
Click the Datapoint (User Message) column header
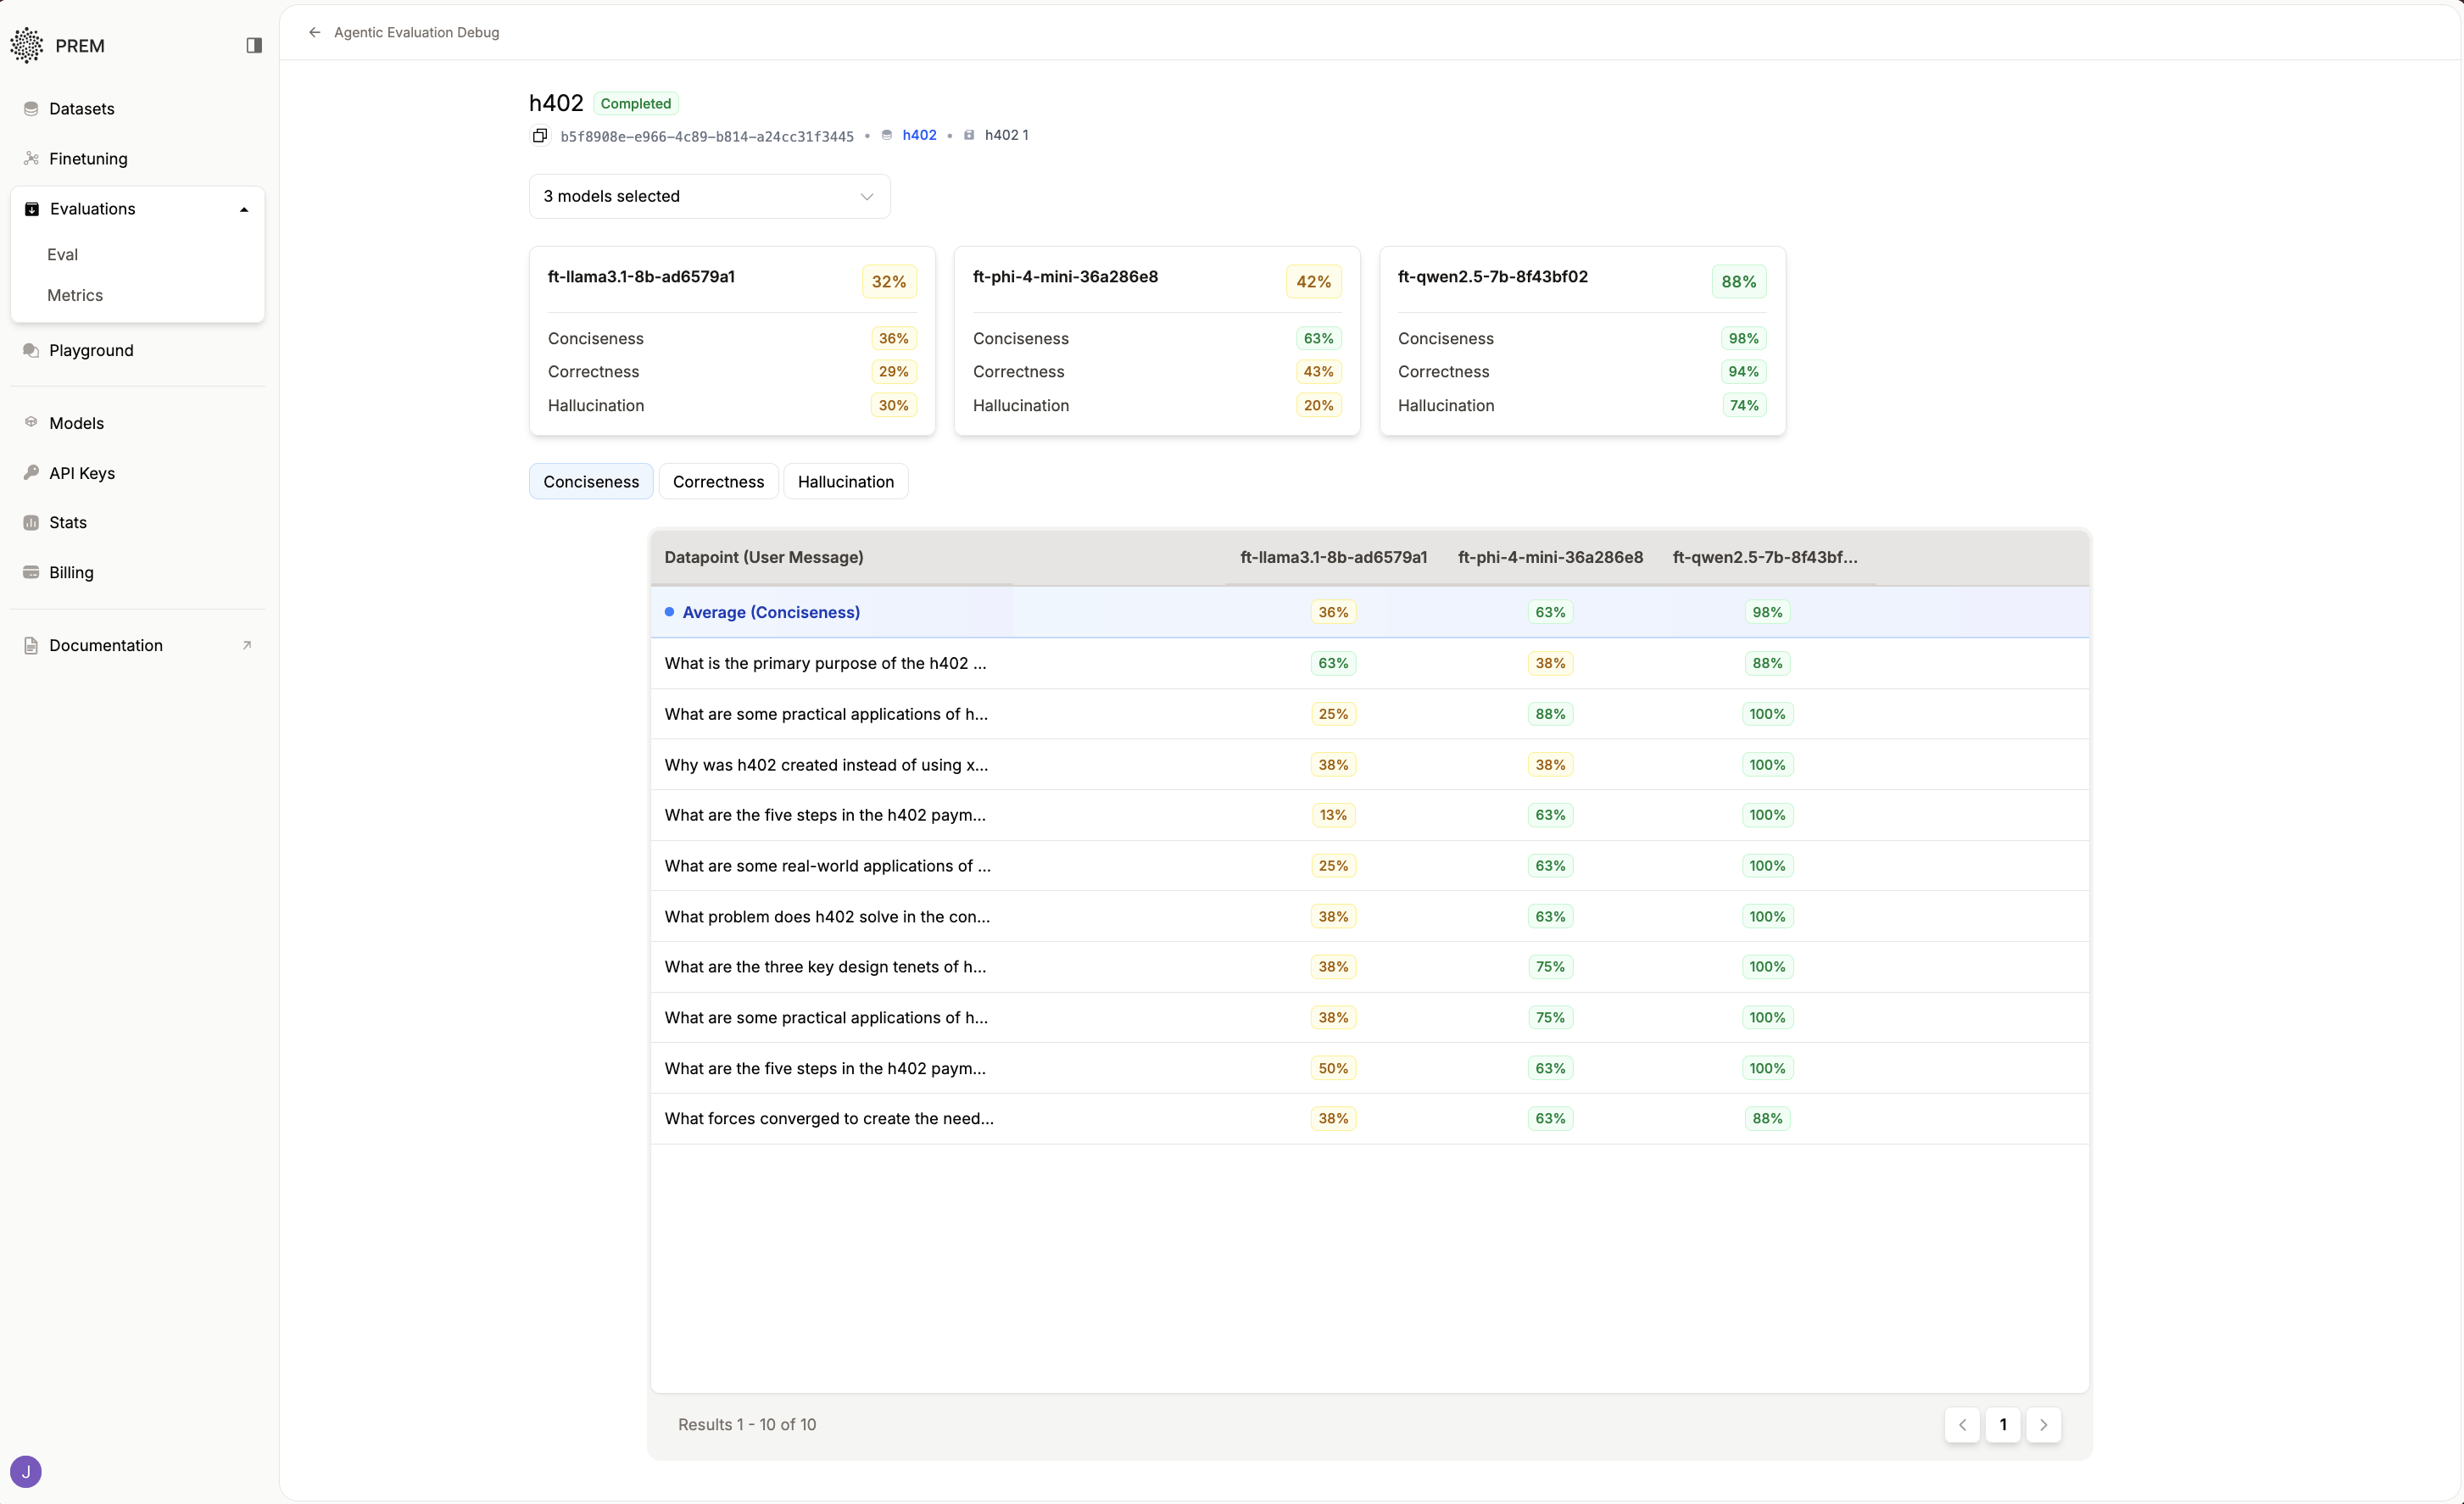click(764, 557)
